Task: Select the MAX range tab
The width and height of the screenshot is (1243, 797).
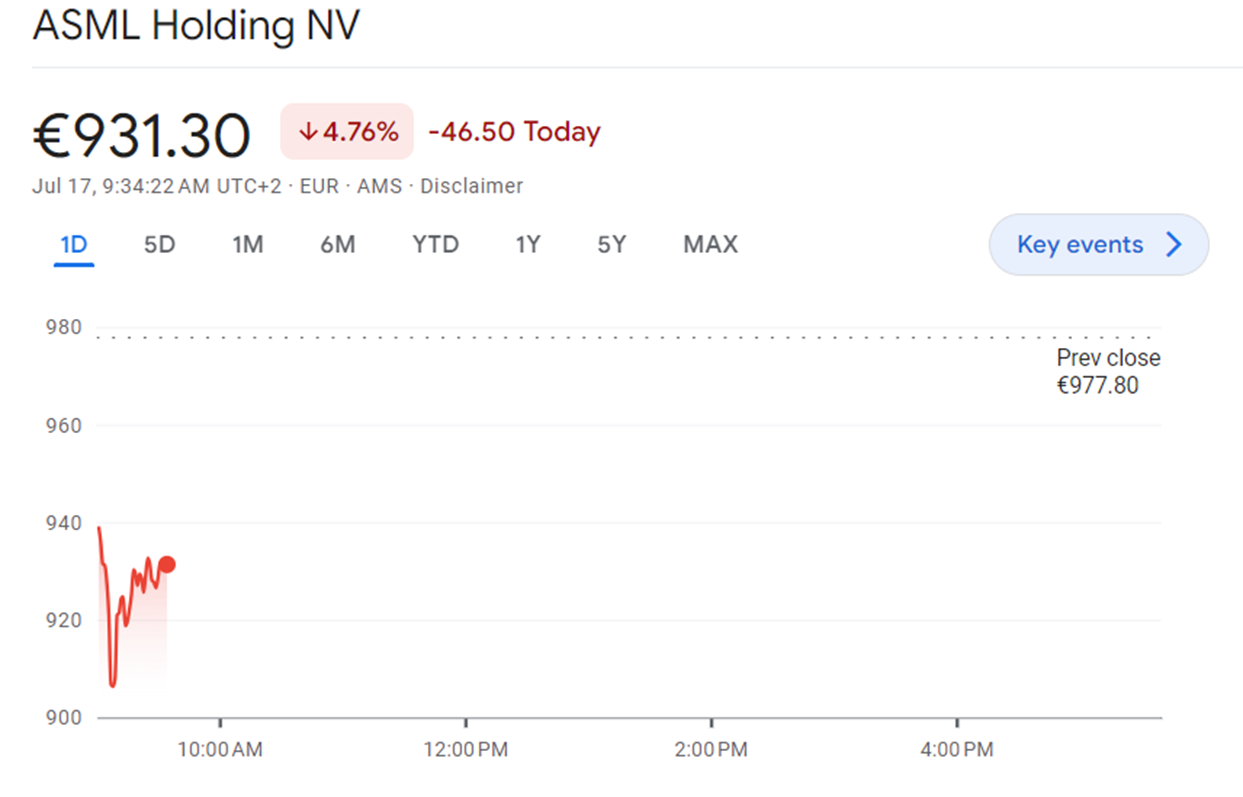Action: (710, 245)
